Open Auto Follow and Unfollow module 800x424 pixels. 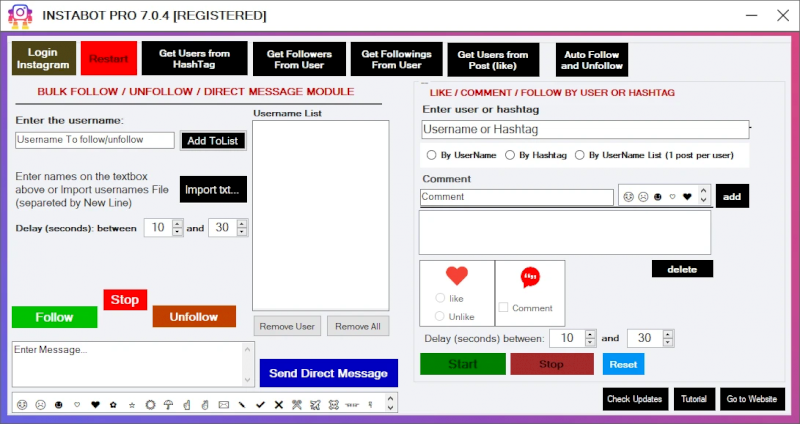[x=592, y=60]
